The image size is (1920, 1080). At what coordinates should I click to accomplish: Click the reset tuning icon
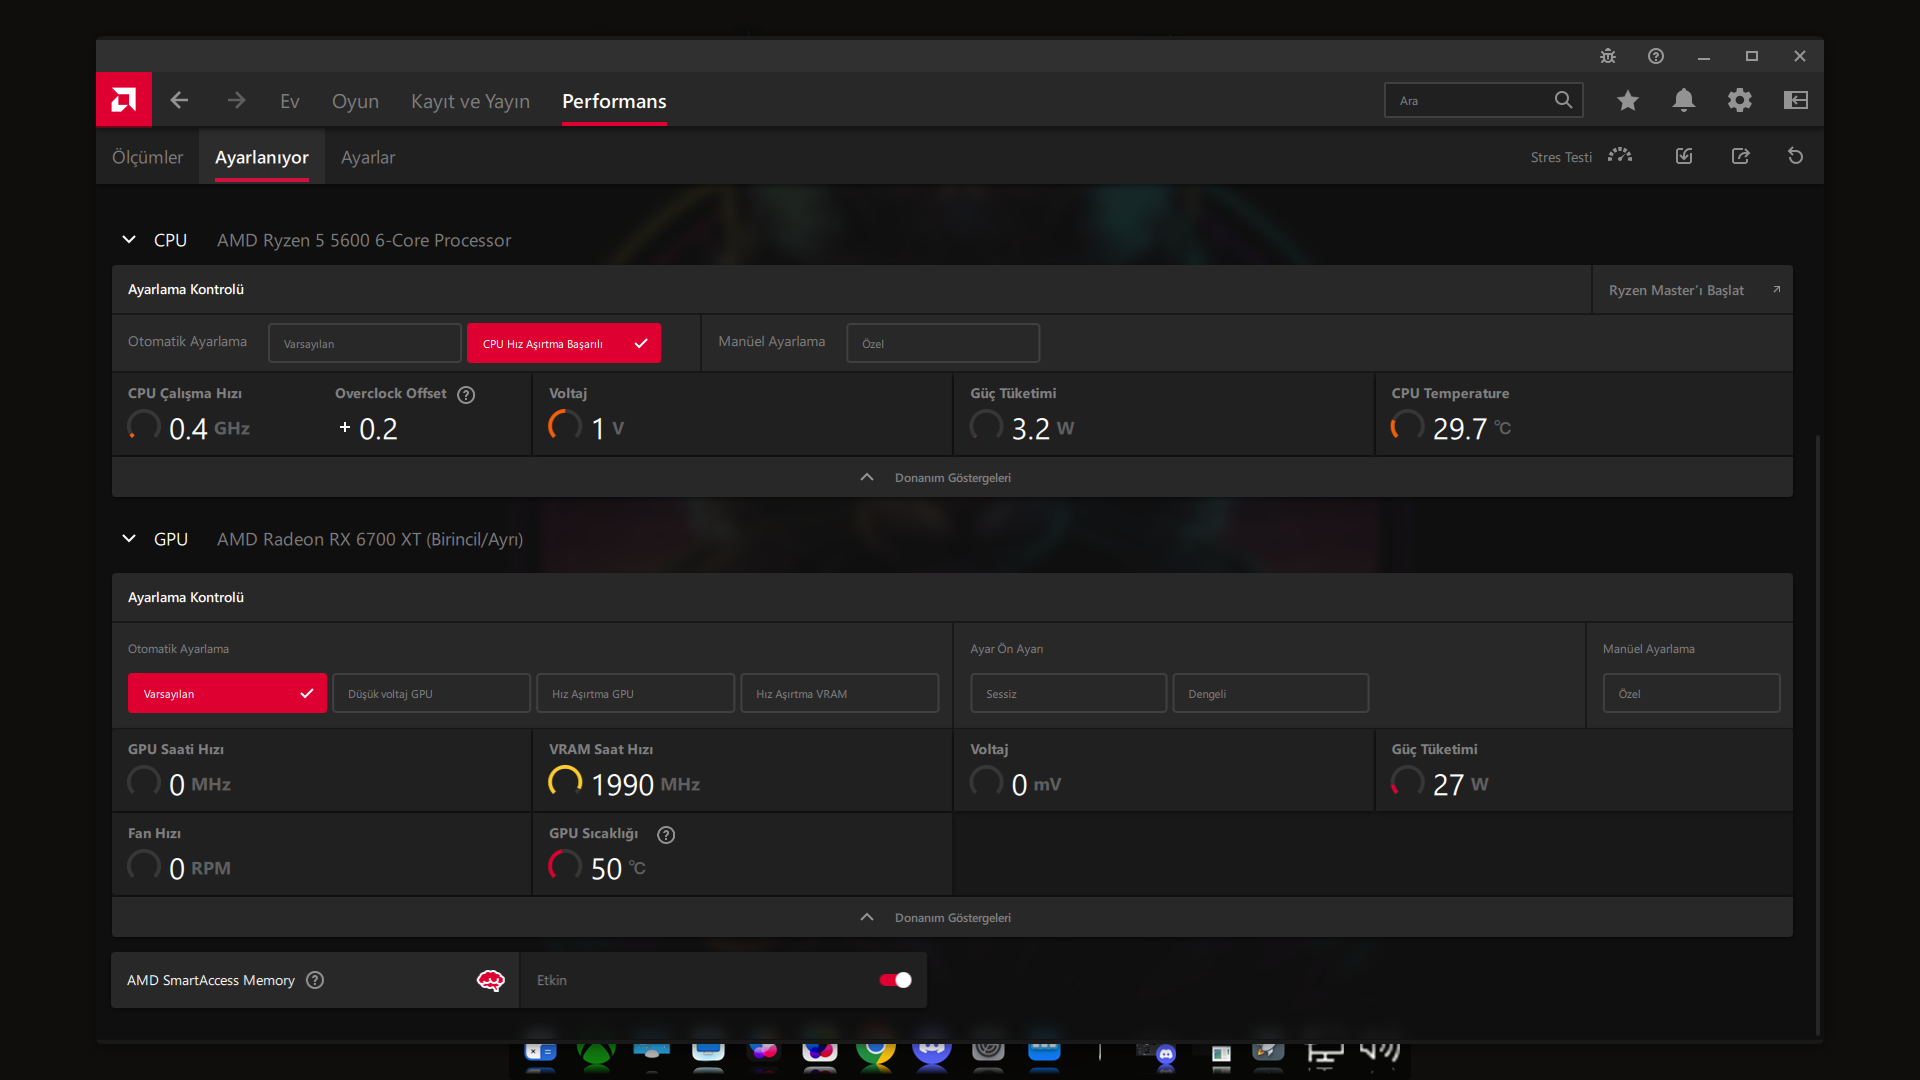(x=1796, y=156)
